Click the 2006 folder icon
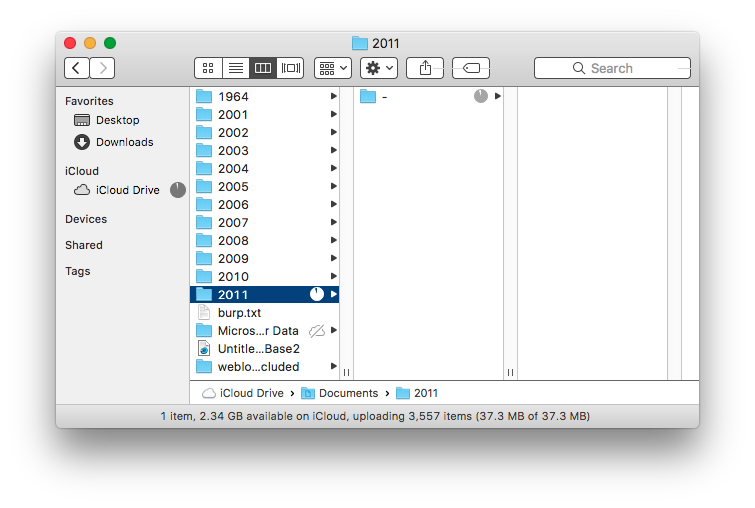 click(x=204, y=204)
